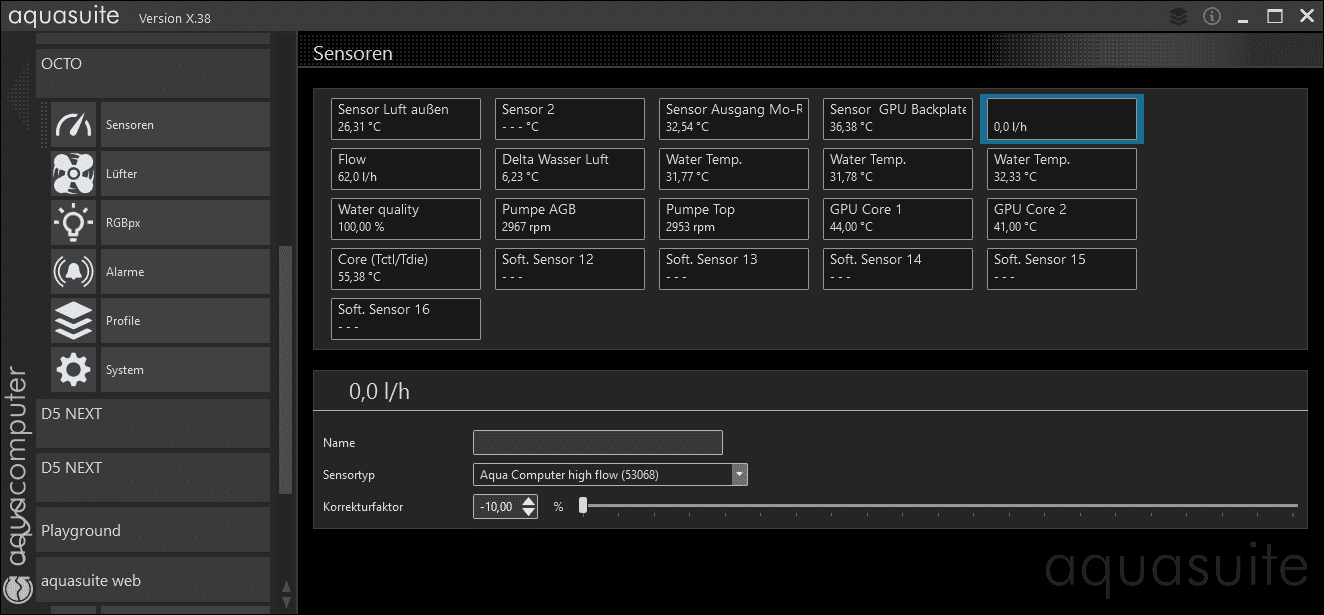Select the Delta Wasser Luft tile

(x=570, y=169)
